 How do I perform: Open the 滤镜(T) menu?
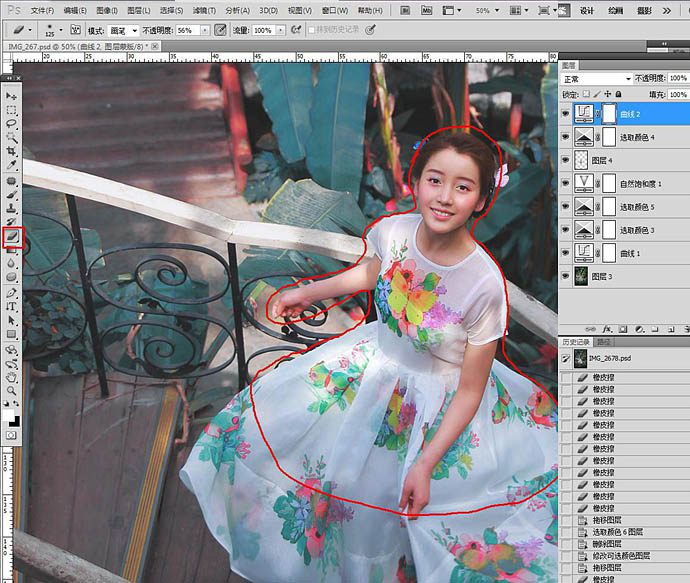pyautogui.click(x=205, y=10)
